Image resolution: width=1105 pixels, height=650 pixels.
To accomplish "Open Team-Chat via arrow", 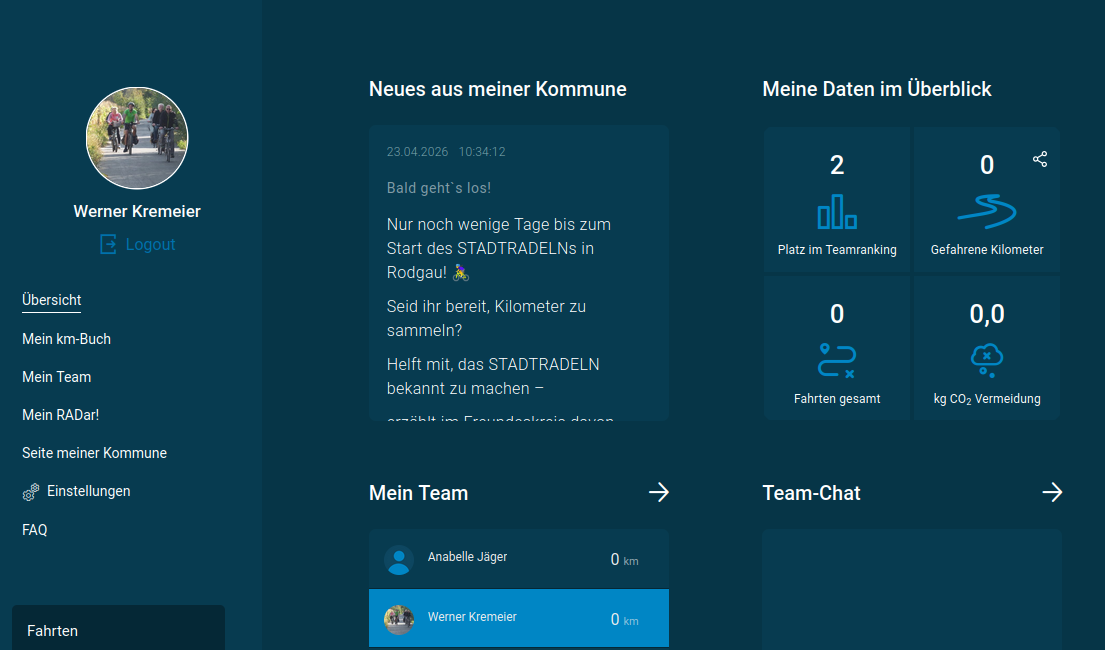I will pos(1052,492).
